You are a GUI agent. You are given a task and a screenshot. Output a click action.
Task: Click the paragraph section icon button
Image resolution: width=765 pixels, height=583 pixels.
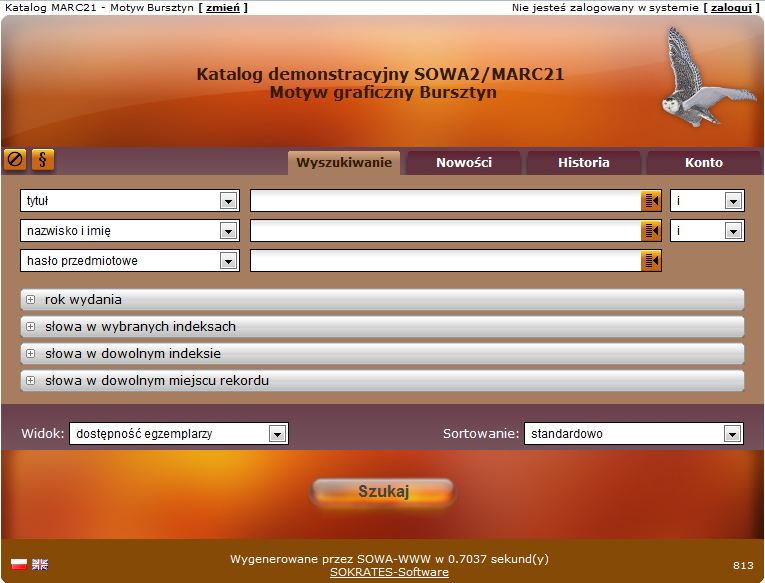click(43, 160)
